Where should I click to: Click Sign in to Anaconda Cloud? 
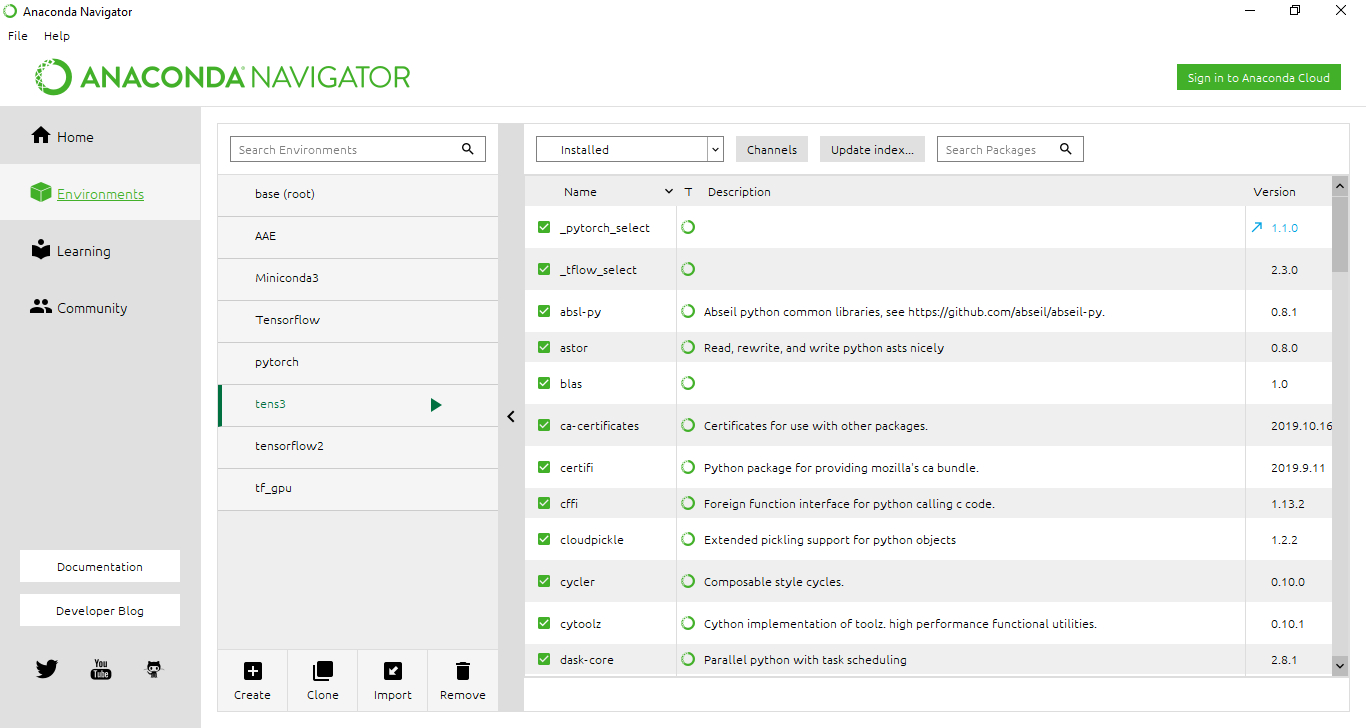pyautogui.click(x=1259, y=78)
